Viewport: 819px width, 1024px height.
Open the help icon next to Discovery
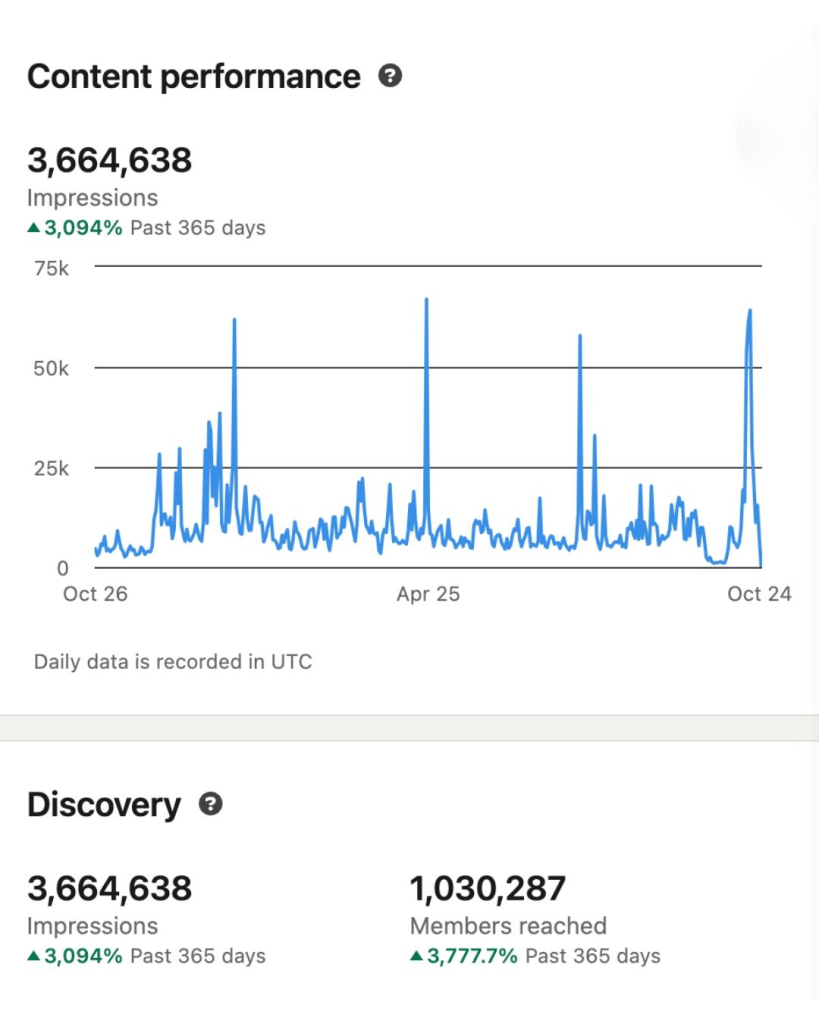click(210, 804)
